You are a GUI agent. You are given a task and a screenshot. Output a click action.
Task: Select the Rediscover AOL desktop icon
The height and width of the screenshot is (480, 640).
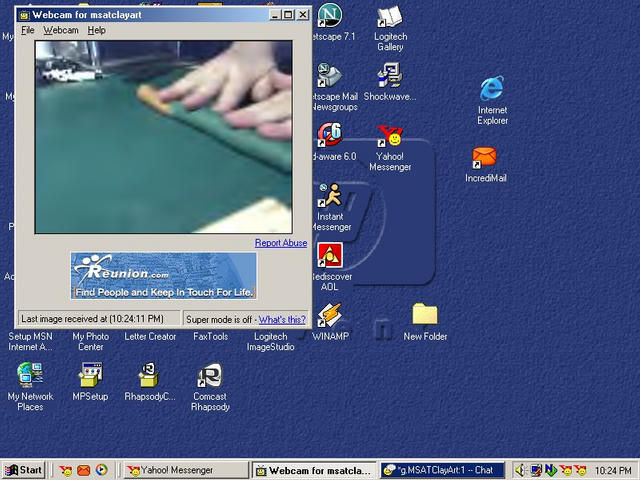click(x=330, y=256)
